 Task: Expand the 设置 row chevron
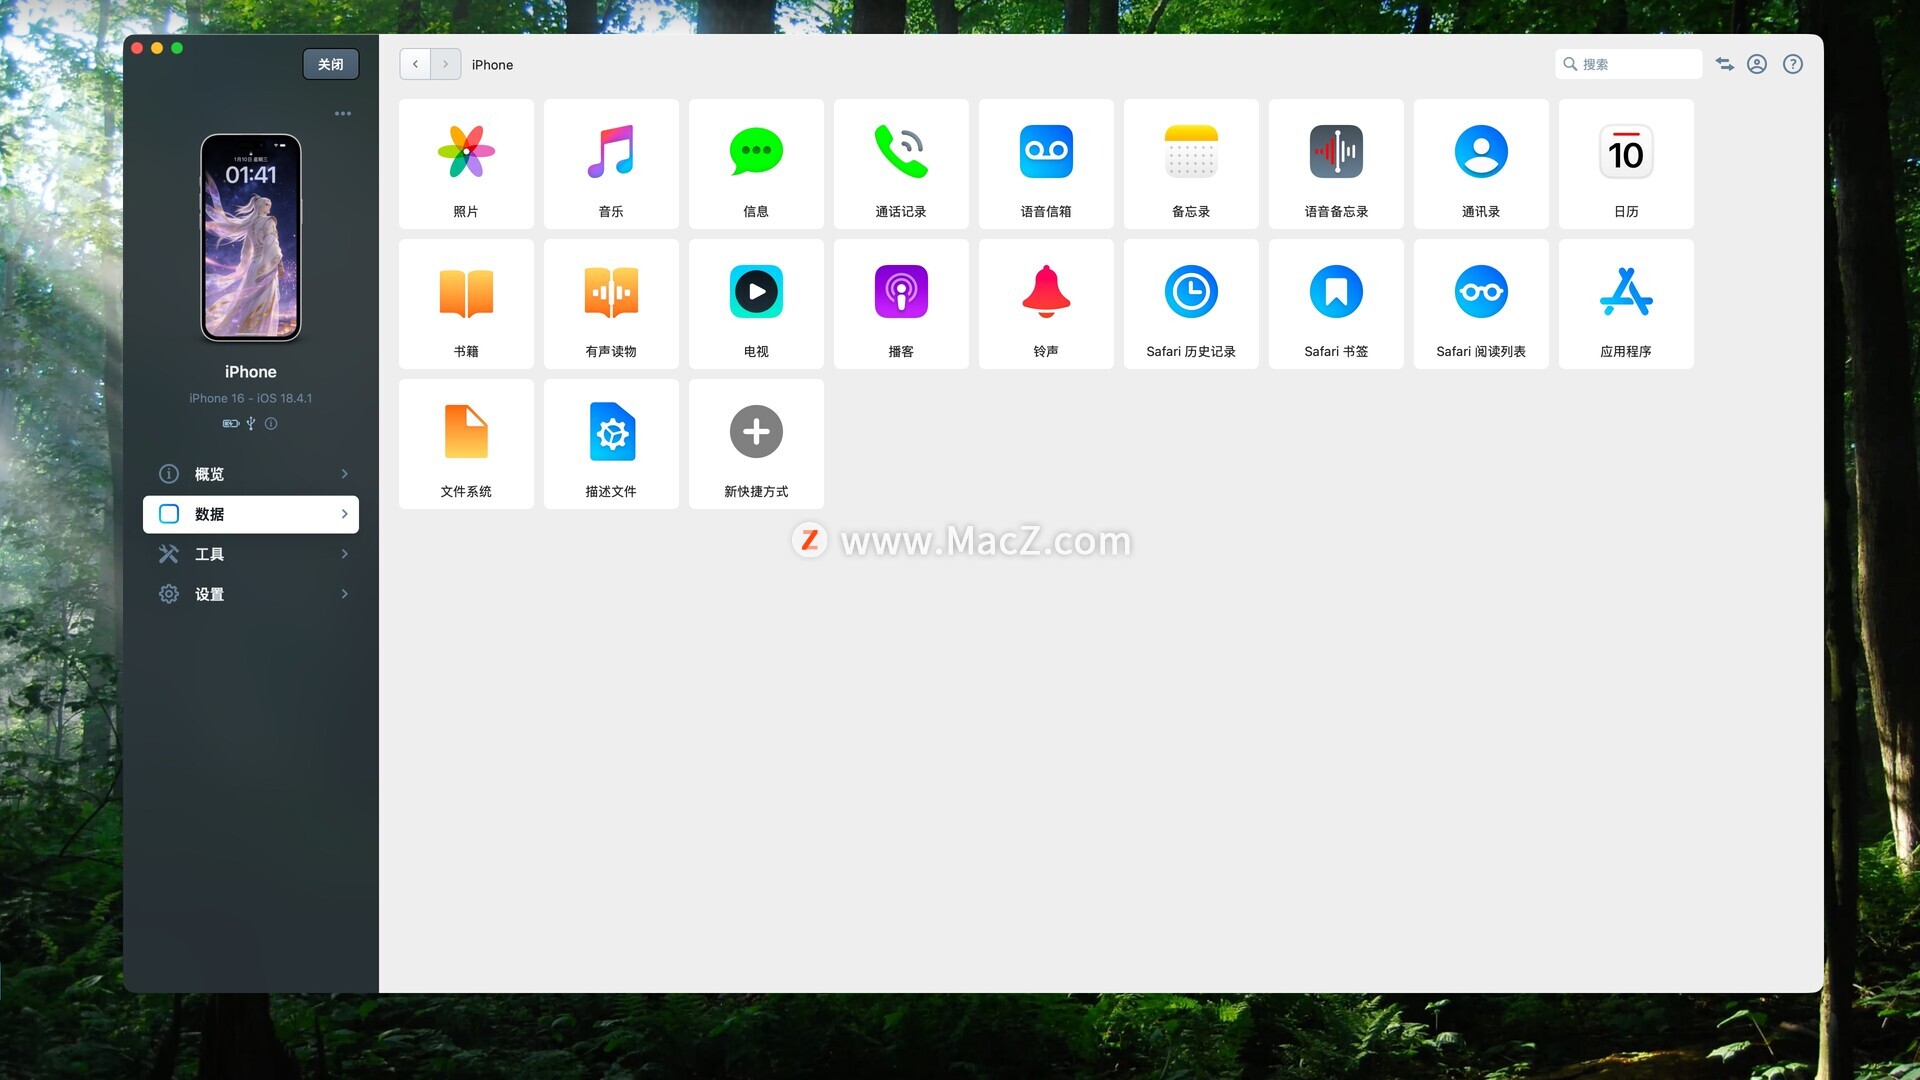345,594
